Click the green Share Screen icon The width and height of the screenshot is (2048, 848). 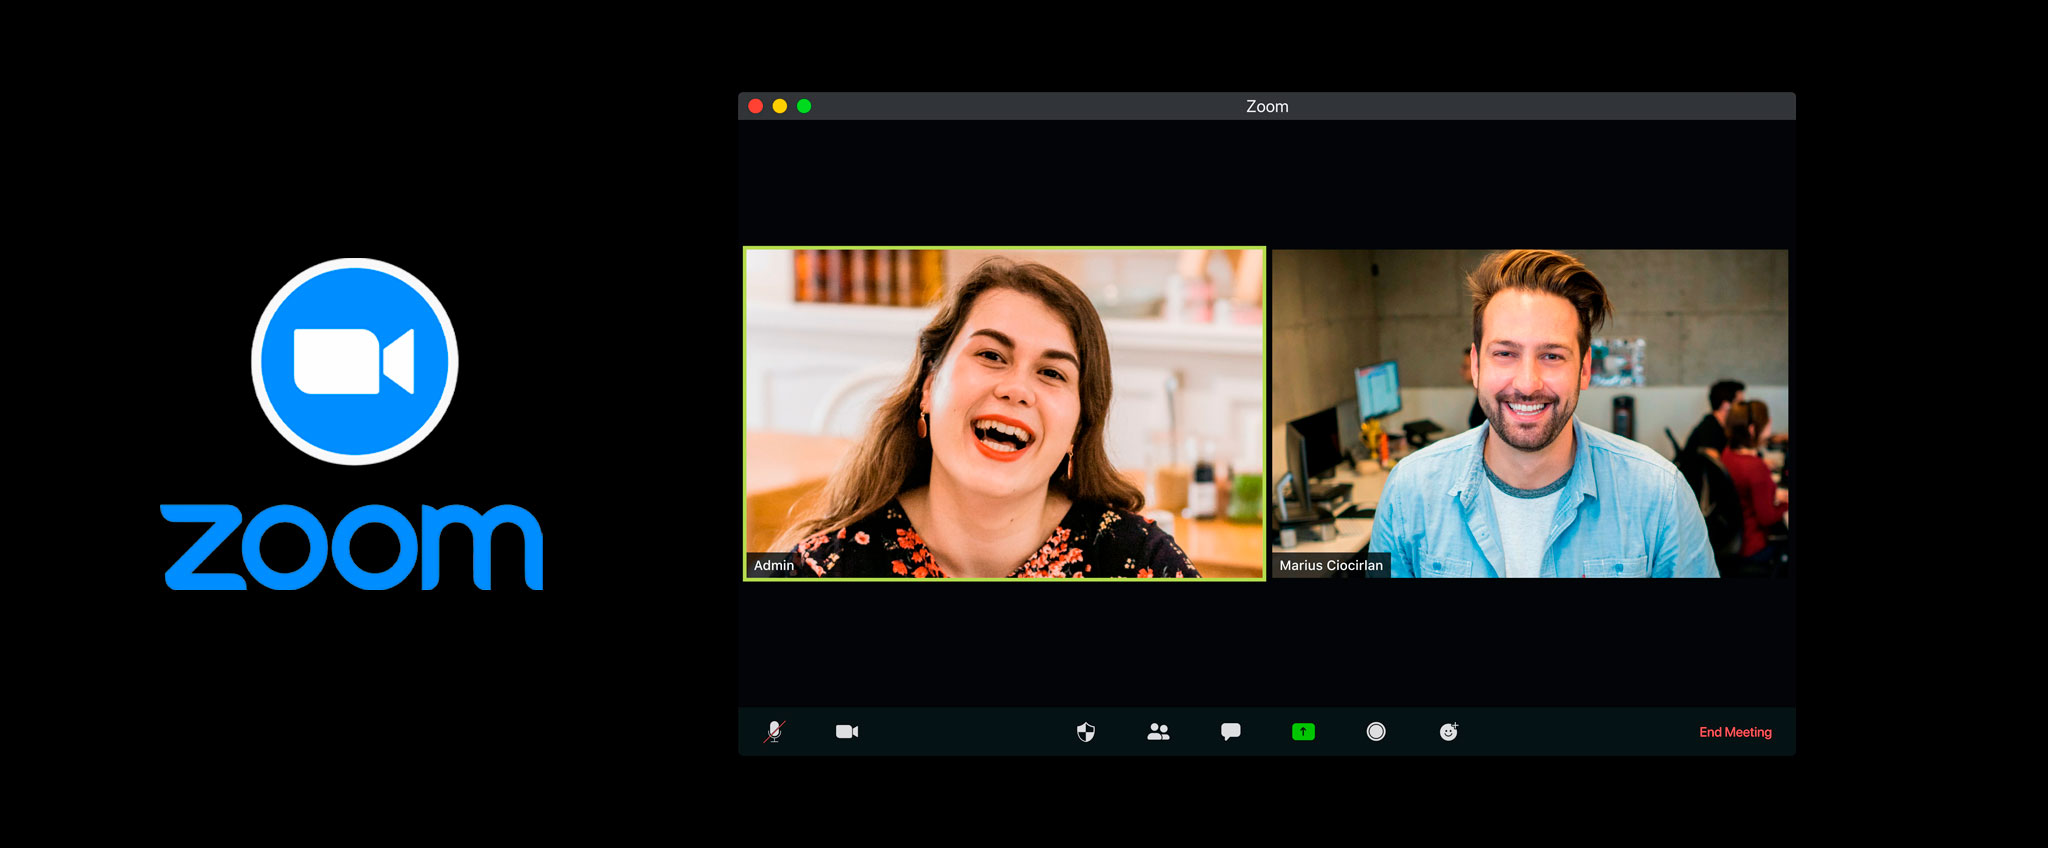(1303, 732)
